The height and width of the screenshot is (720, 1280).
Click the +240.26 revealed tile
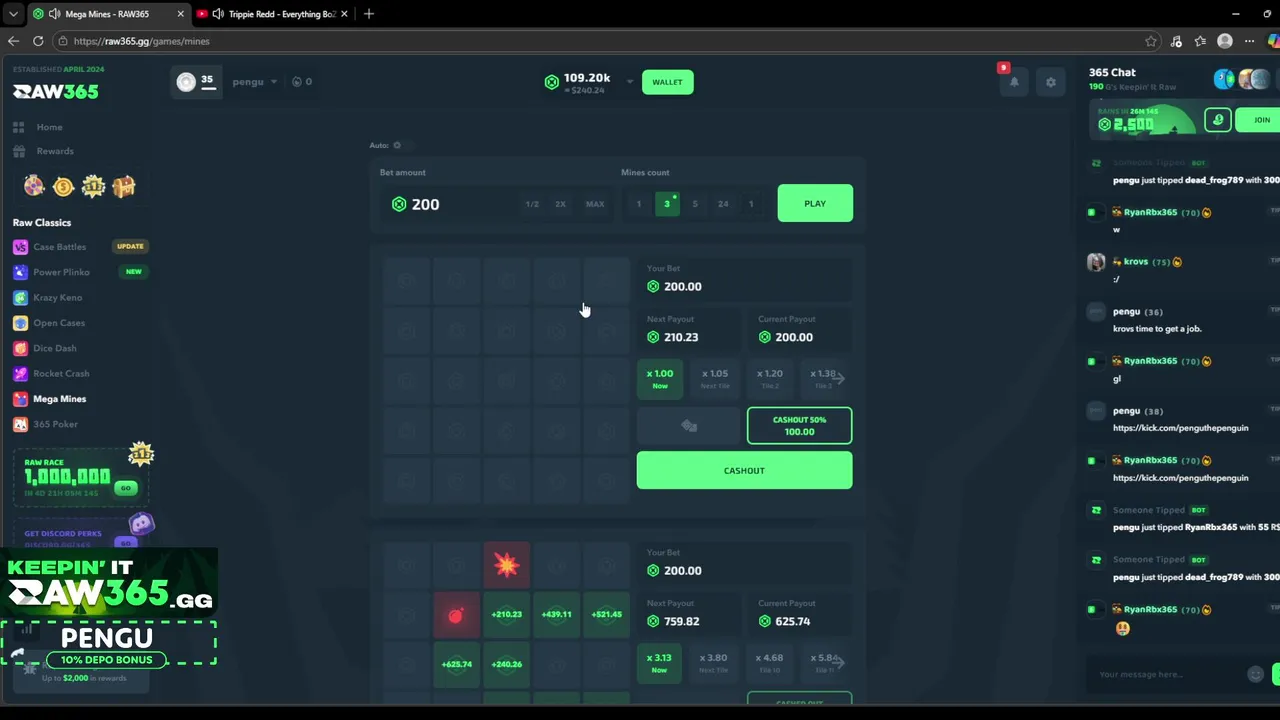tap(507, 664)
